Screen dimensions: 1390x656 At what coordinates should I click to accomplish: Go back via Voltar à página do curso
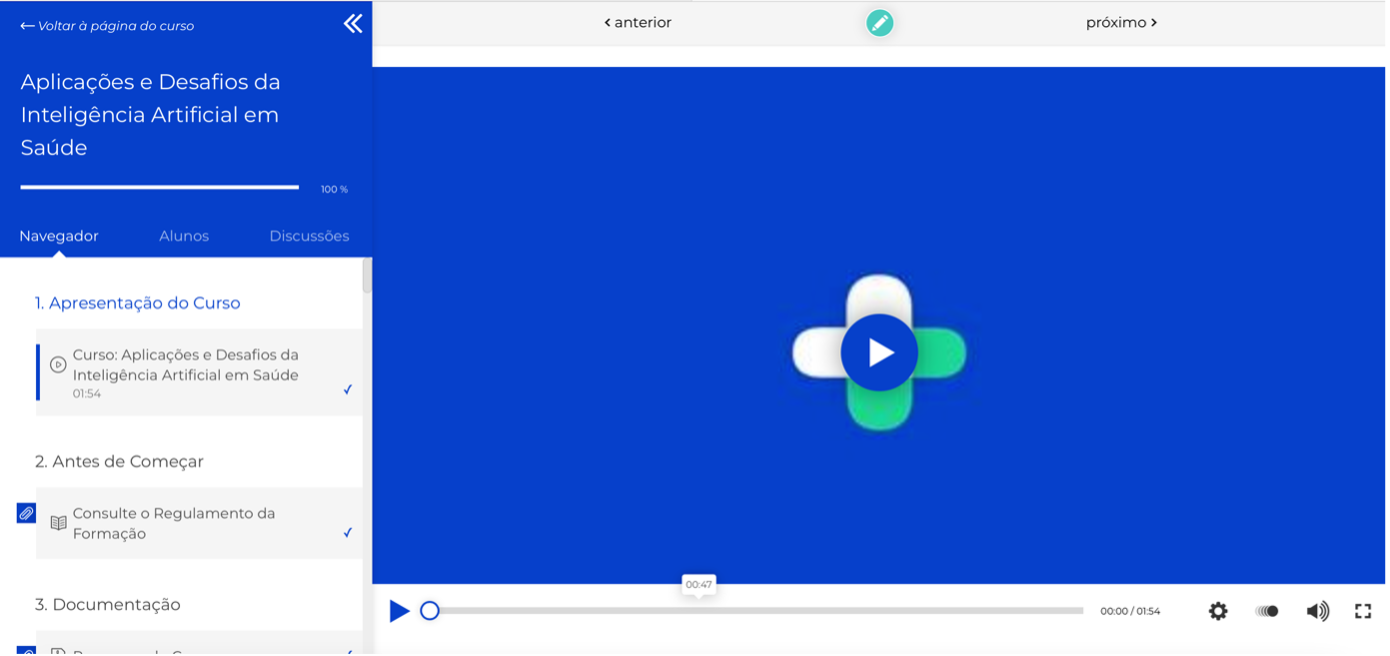coord(107,26)
